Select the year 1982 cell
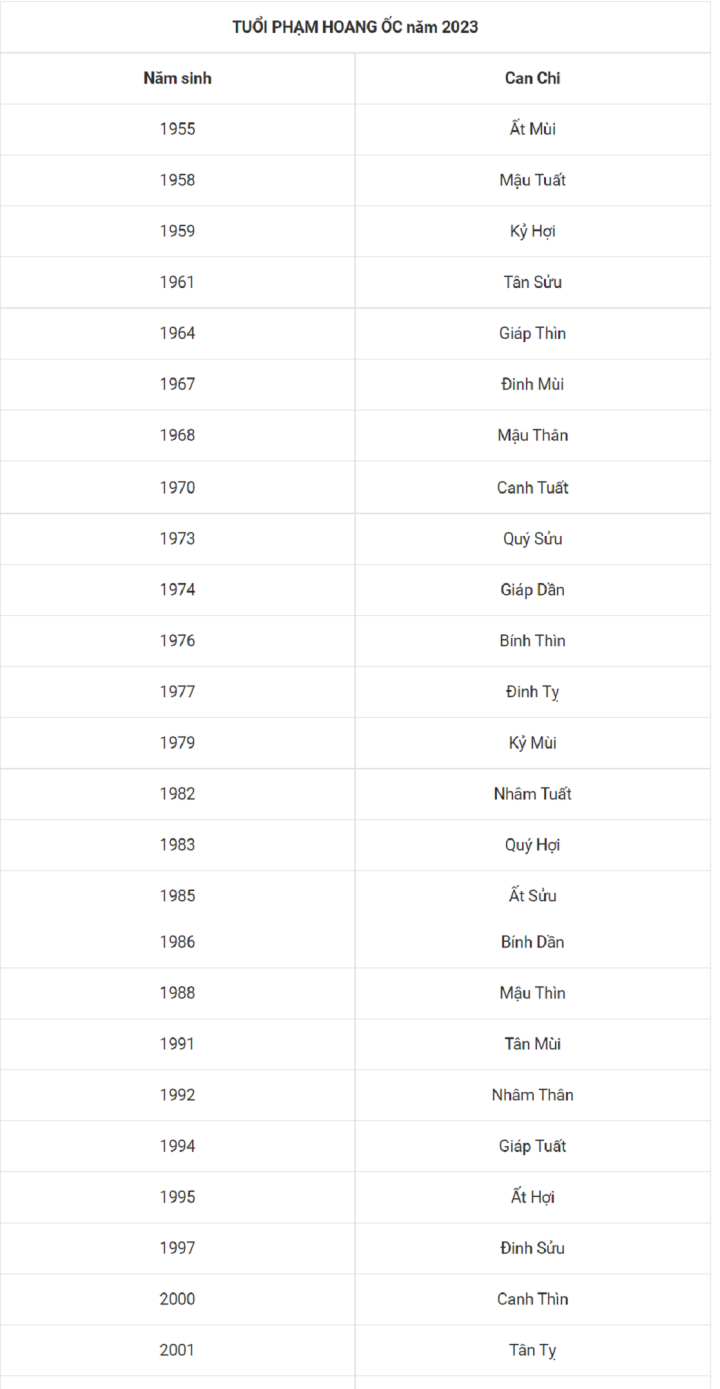The width and height of the screenshot is (720, 1389). 177,794
